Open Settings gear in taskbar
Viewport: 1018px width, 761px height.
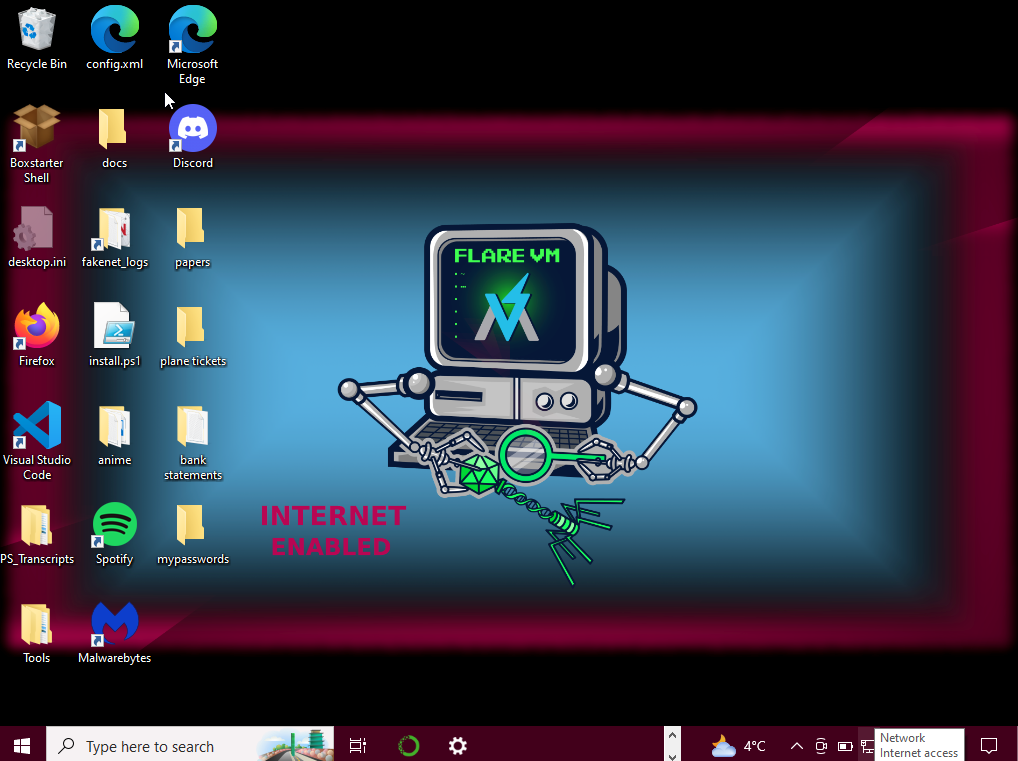tap(457, 745)
